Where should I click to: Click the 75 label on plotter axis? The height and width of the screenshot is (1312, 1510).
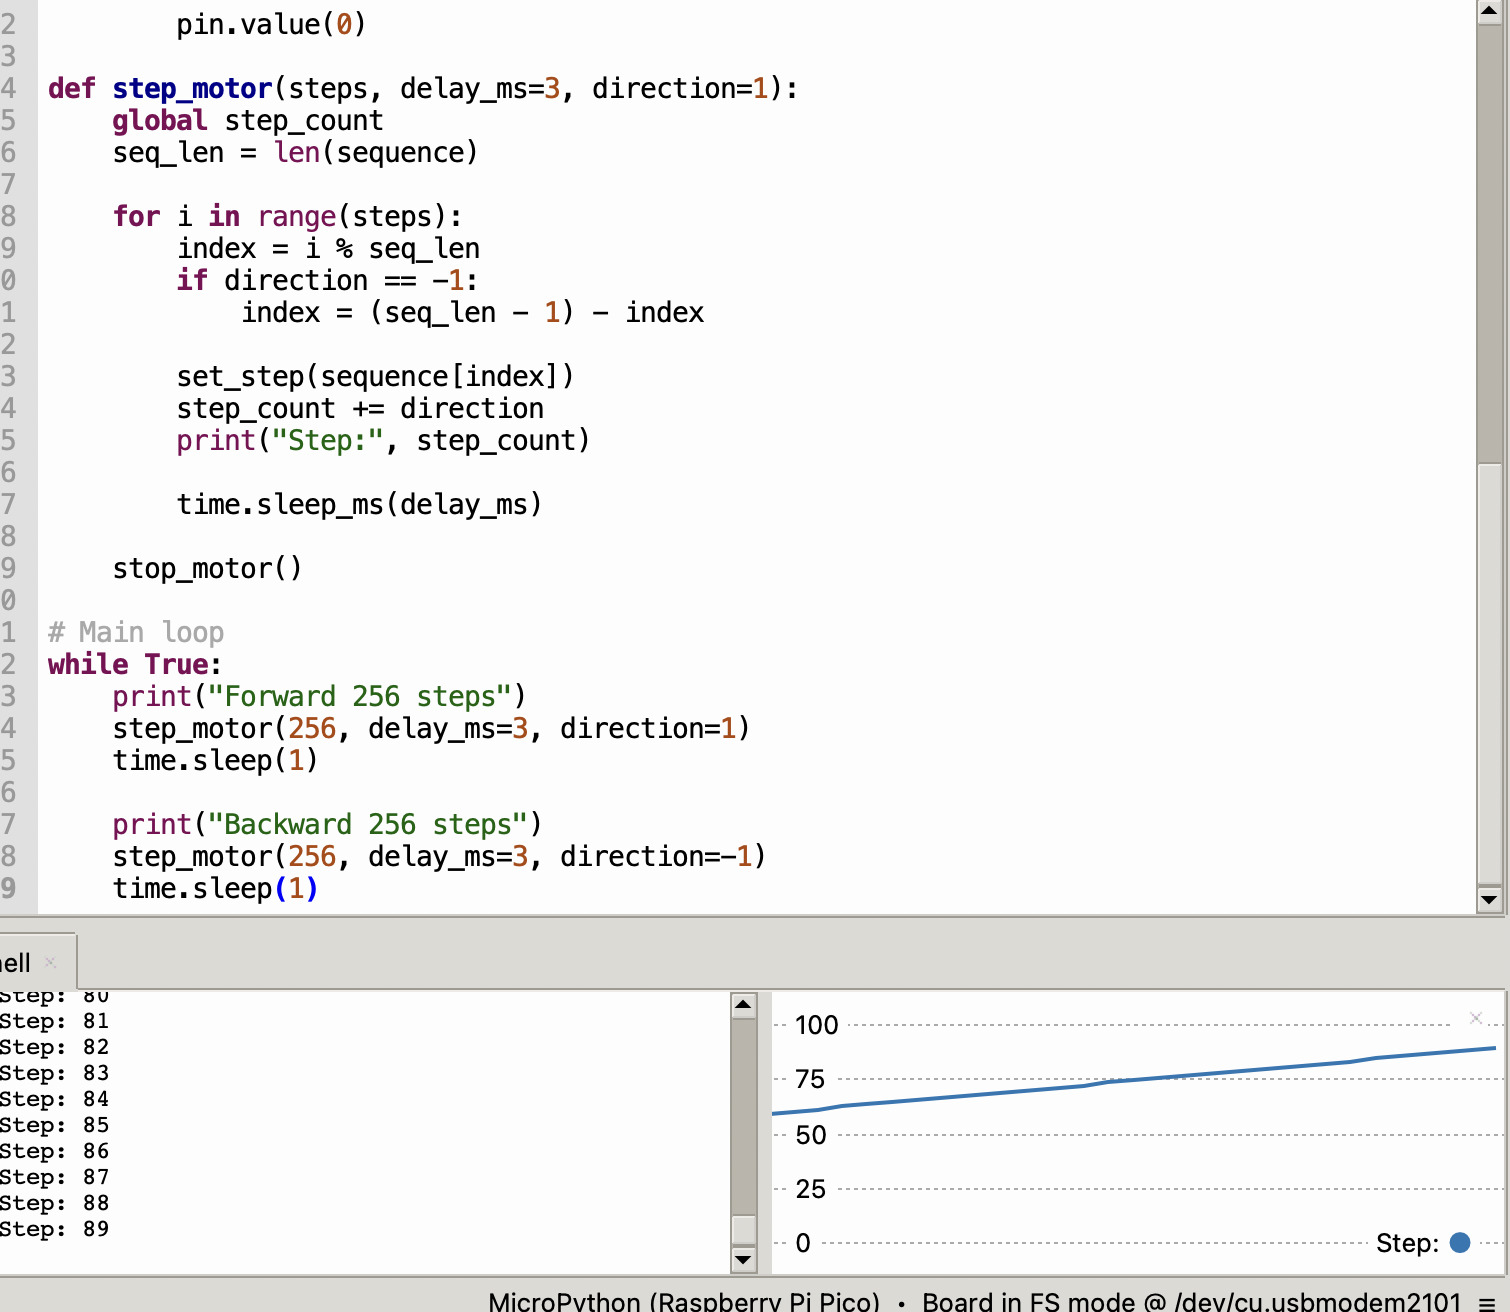[x=810, y=1079]
